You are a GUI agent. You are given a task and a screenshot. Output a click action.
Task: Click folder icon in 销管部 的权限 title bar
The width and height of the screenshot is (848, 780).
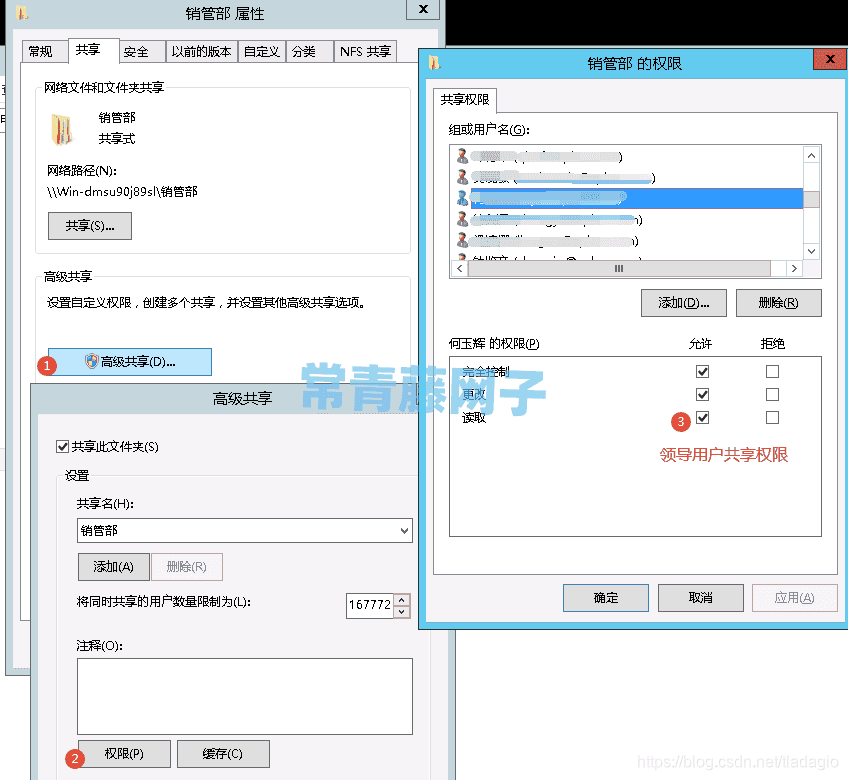click(434, 63)
